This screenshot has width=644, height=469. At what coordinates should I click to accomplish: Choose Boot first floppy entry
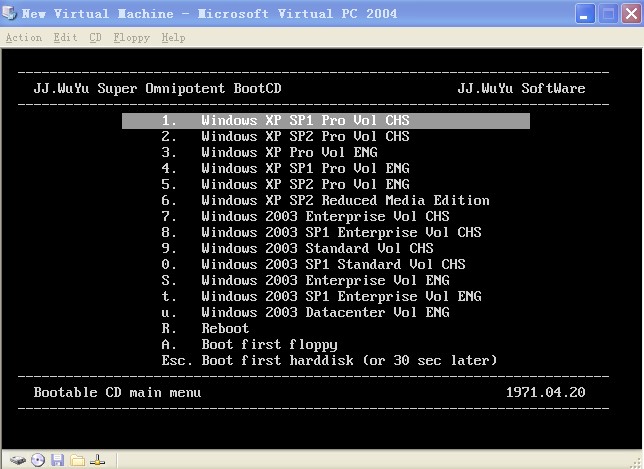pyautogui.click(x=249, y=345)
